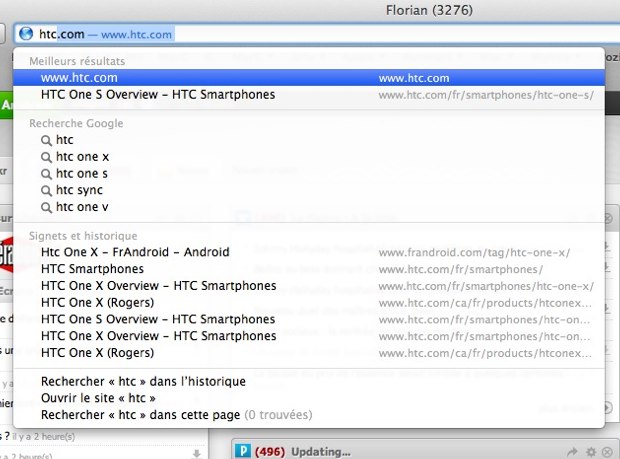
Task: Click magnifier icon beside 'htc sync'
Action: (x=46, y=191)
